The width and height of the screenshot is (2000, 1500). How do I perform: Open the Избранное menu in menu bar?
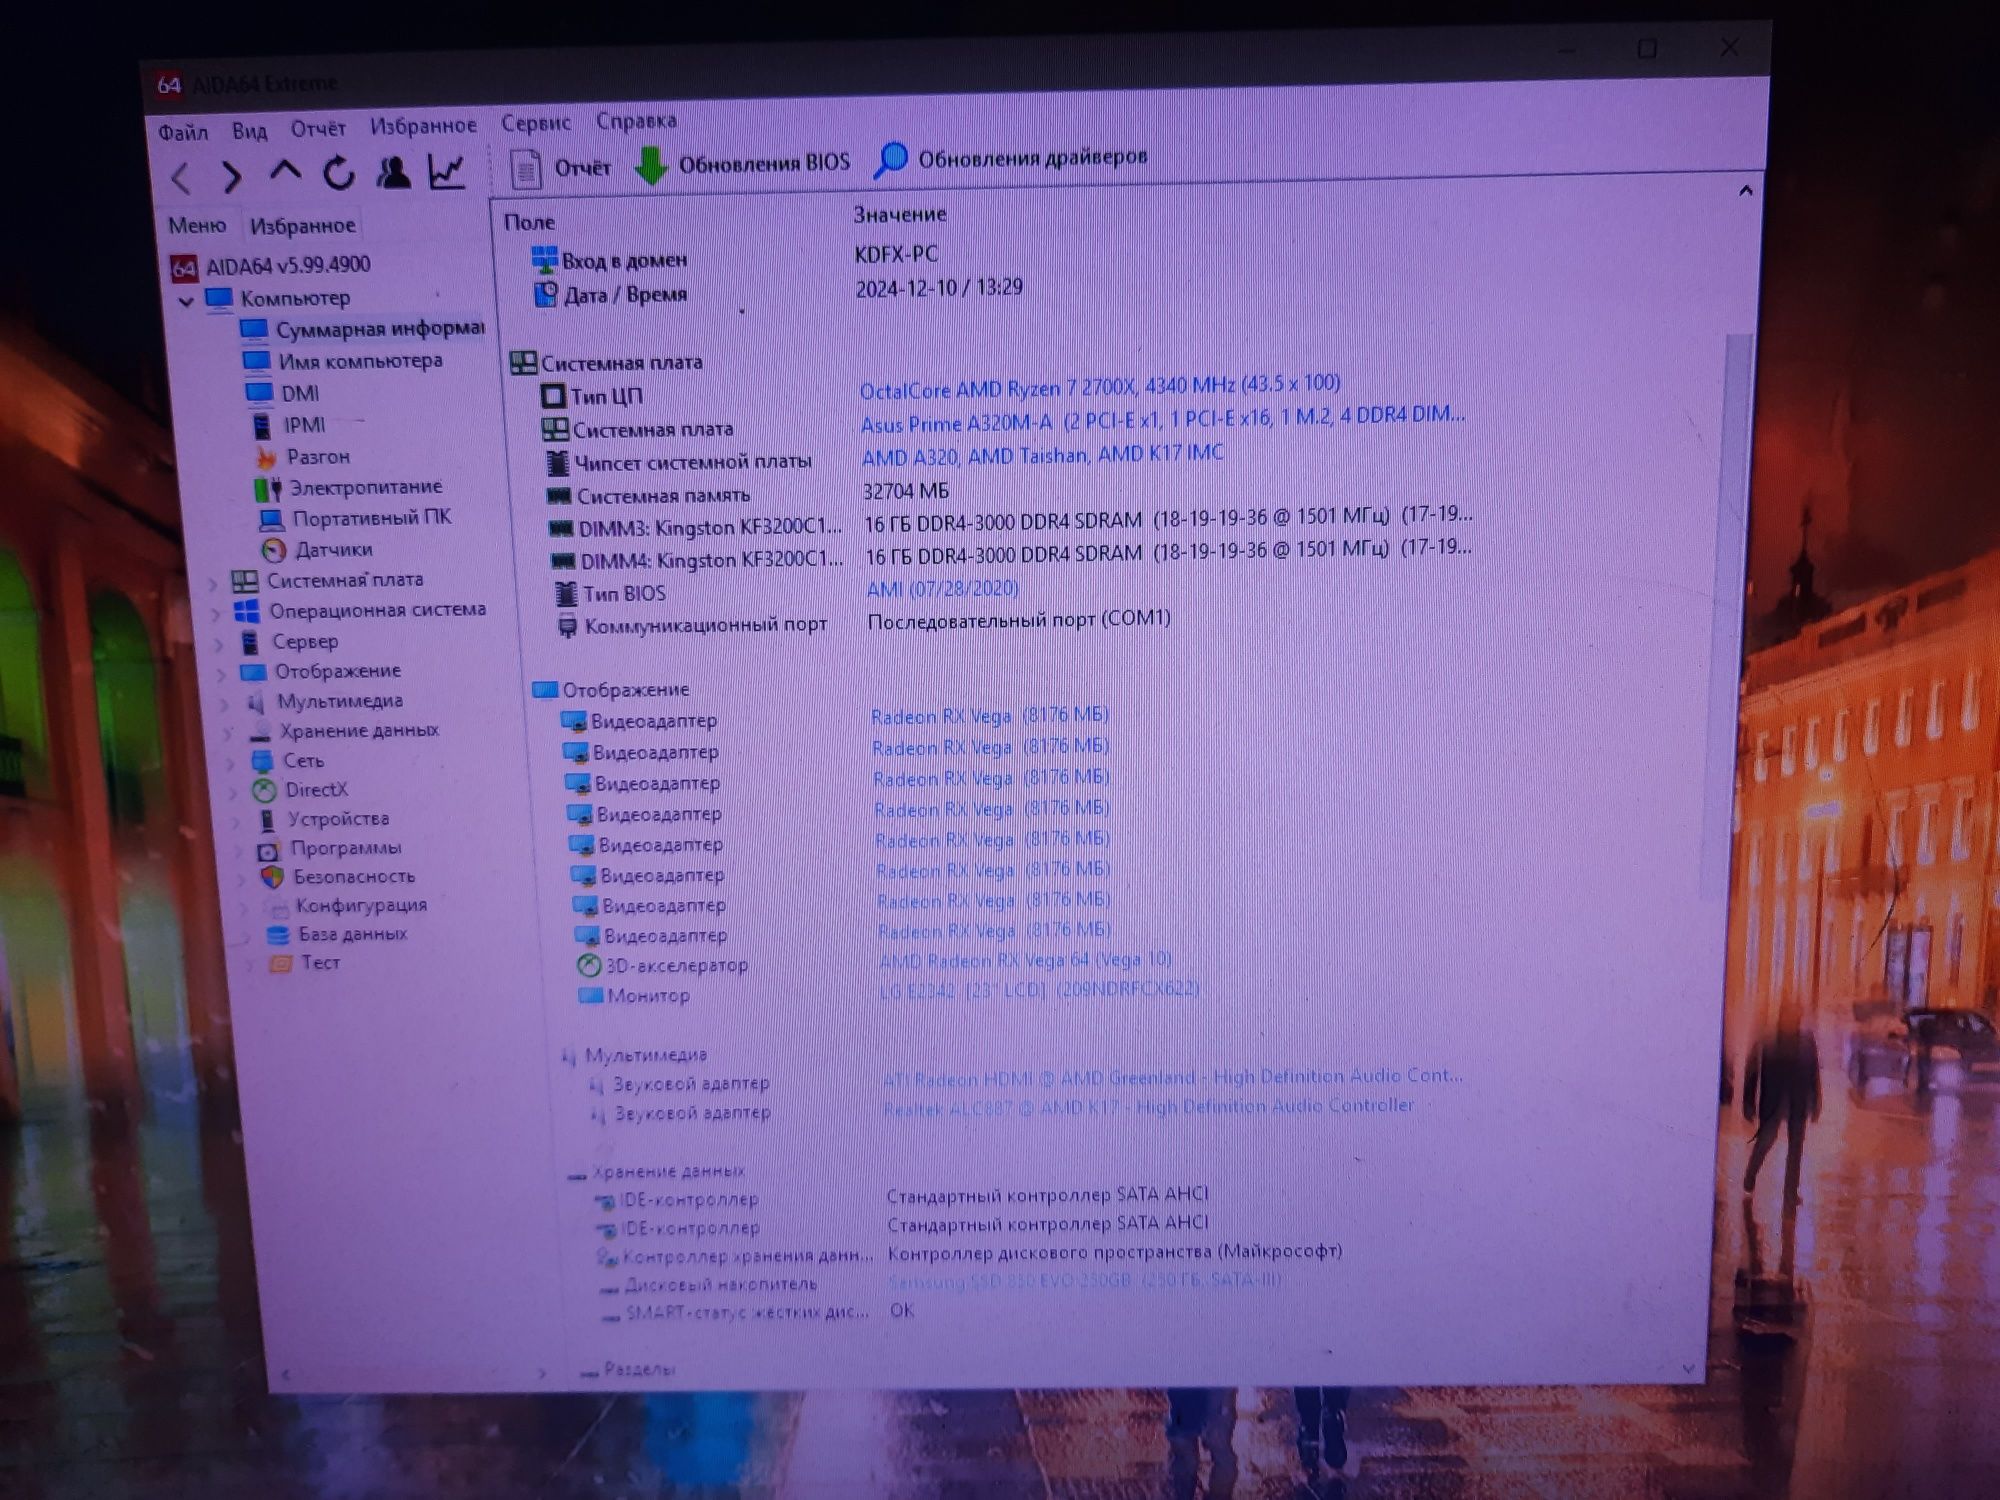[423, 126]
